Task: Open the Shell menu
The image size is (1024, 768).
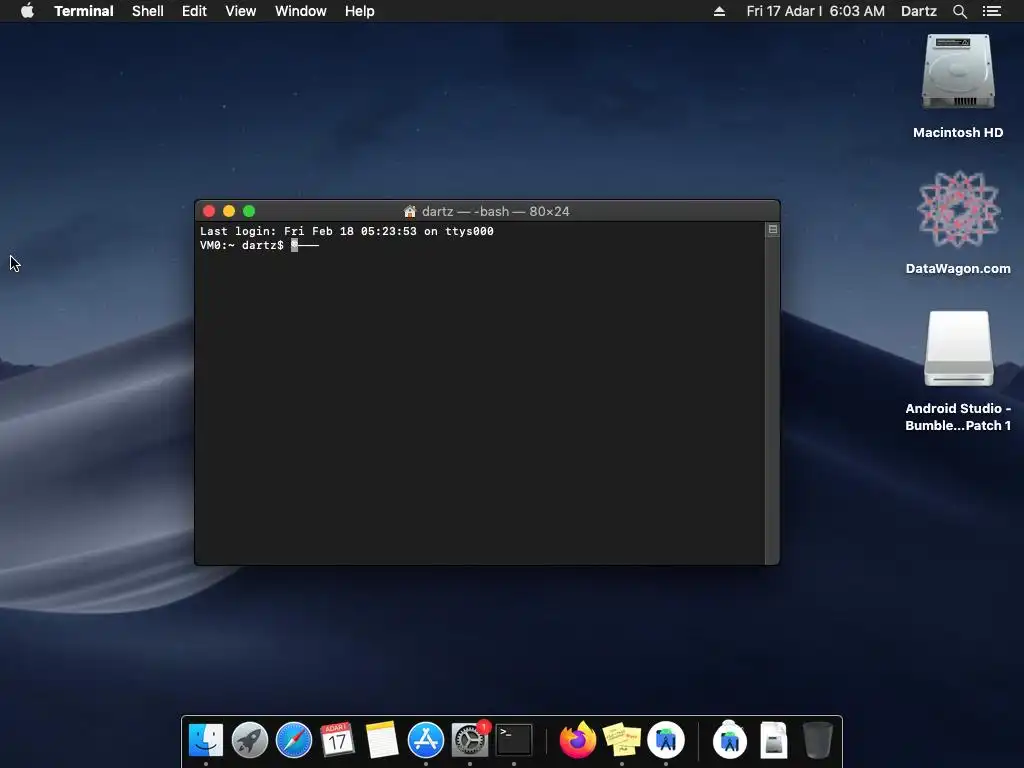Action: tap(148, 11)
